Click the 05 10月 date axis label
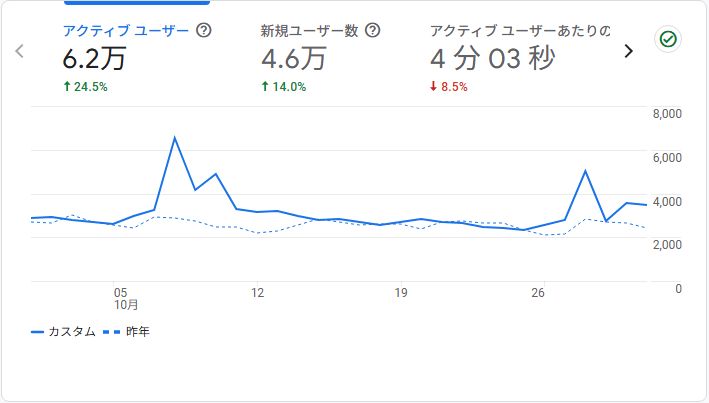Screen dimensions: 709x403 122,298
